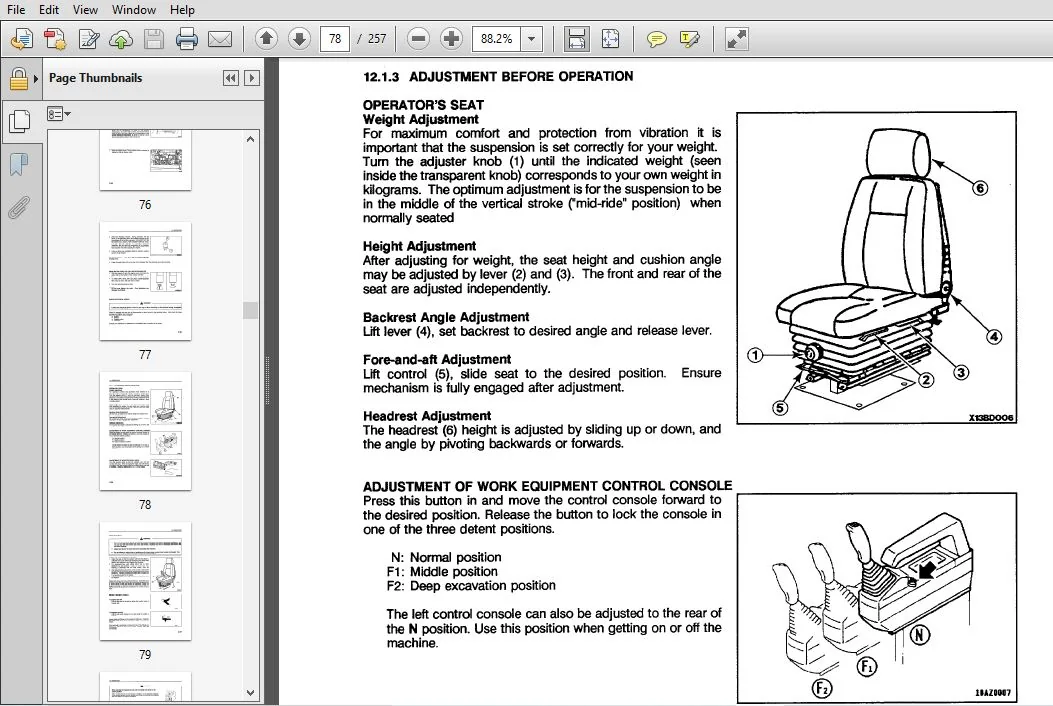The image size is (1053, 706).
Task: Zoom out with the minus button
Action: click(x=418, y=39)
